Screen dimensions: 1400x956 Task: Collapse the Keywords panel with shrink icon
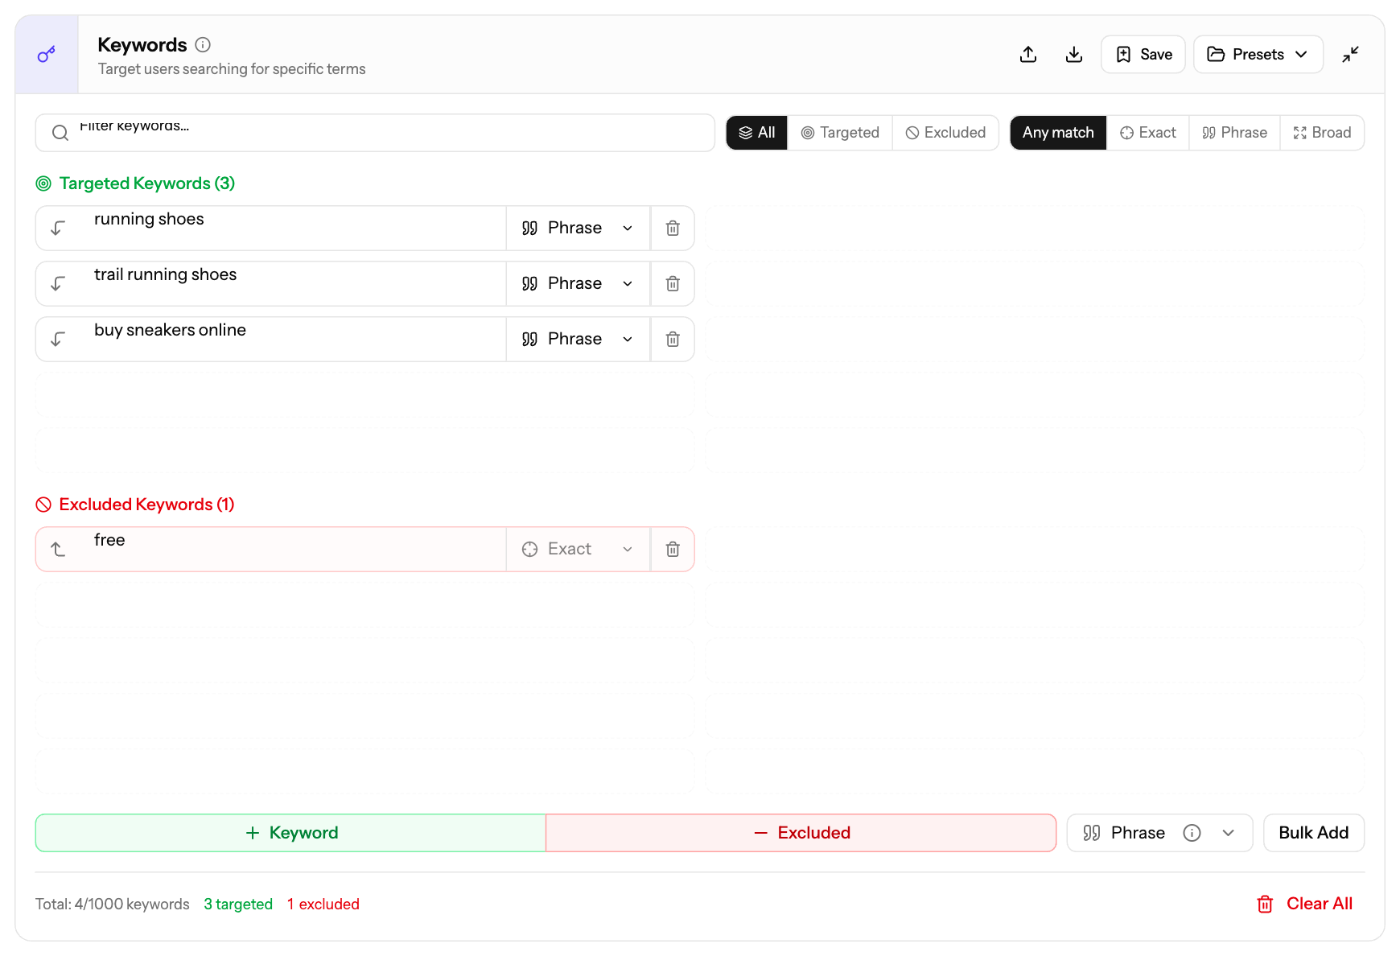pyautogui.click(x=1350, y=54)
